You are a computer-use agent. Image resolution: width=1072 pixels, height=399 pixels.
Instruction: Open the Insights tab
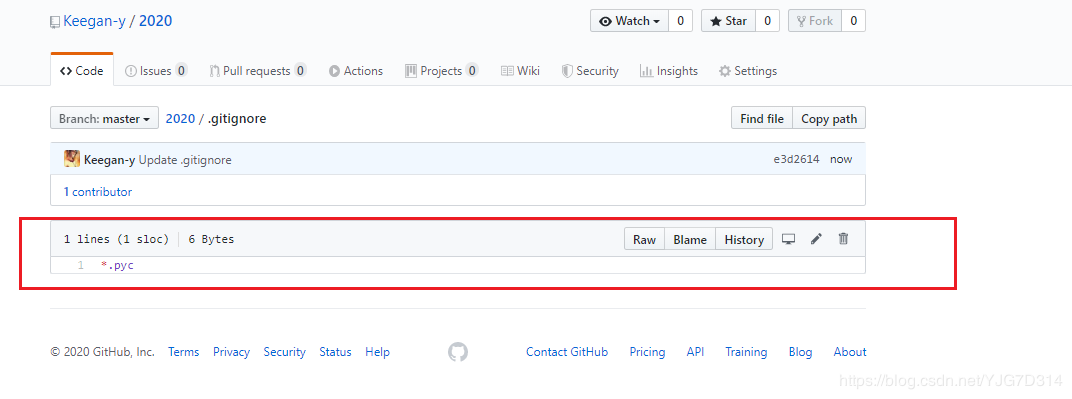pyautogui.click(x=669, y=70)
